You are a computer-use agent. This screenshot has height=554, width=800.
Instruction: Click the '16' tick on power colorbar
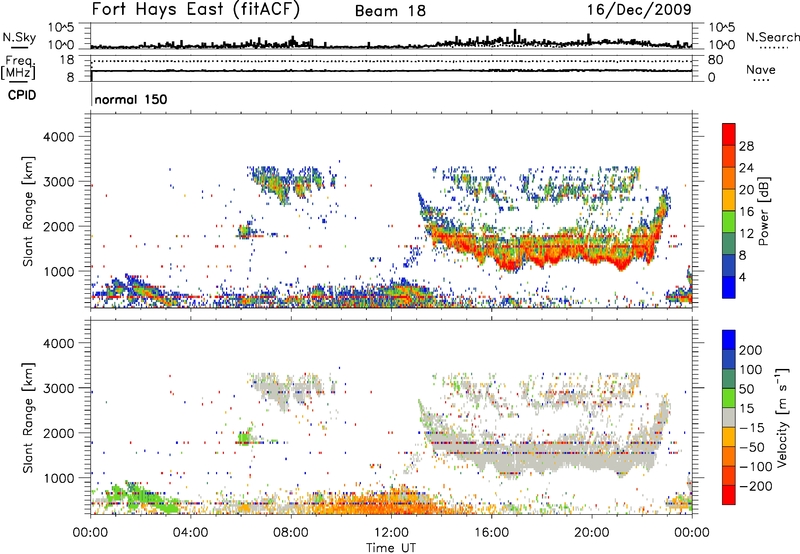tap(746, 211)
